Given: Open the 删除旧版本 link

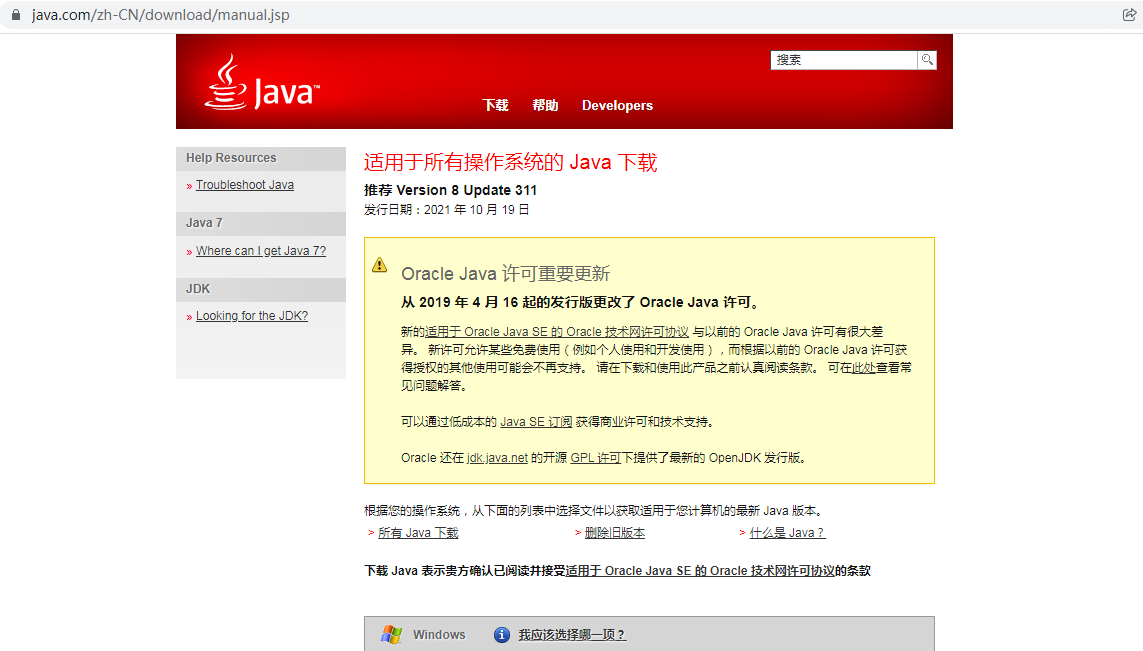Looking at the screenshot, I should point(615,533).
